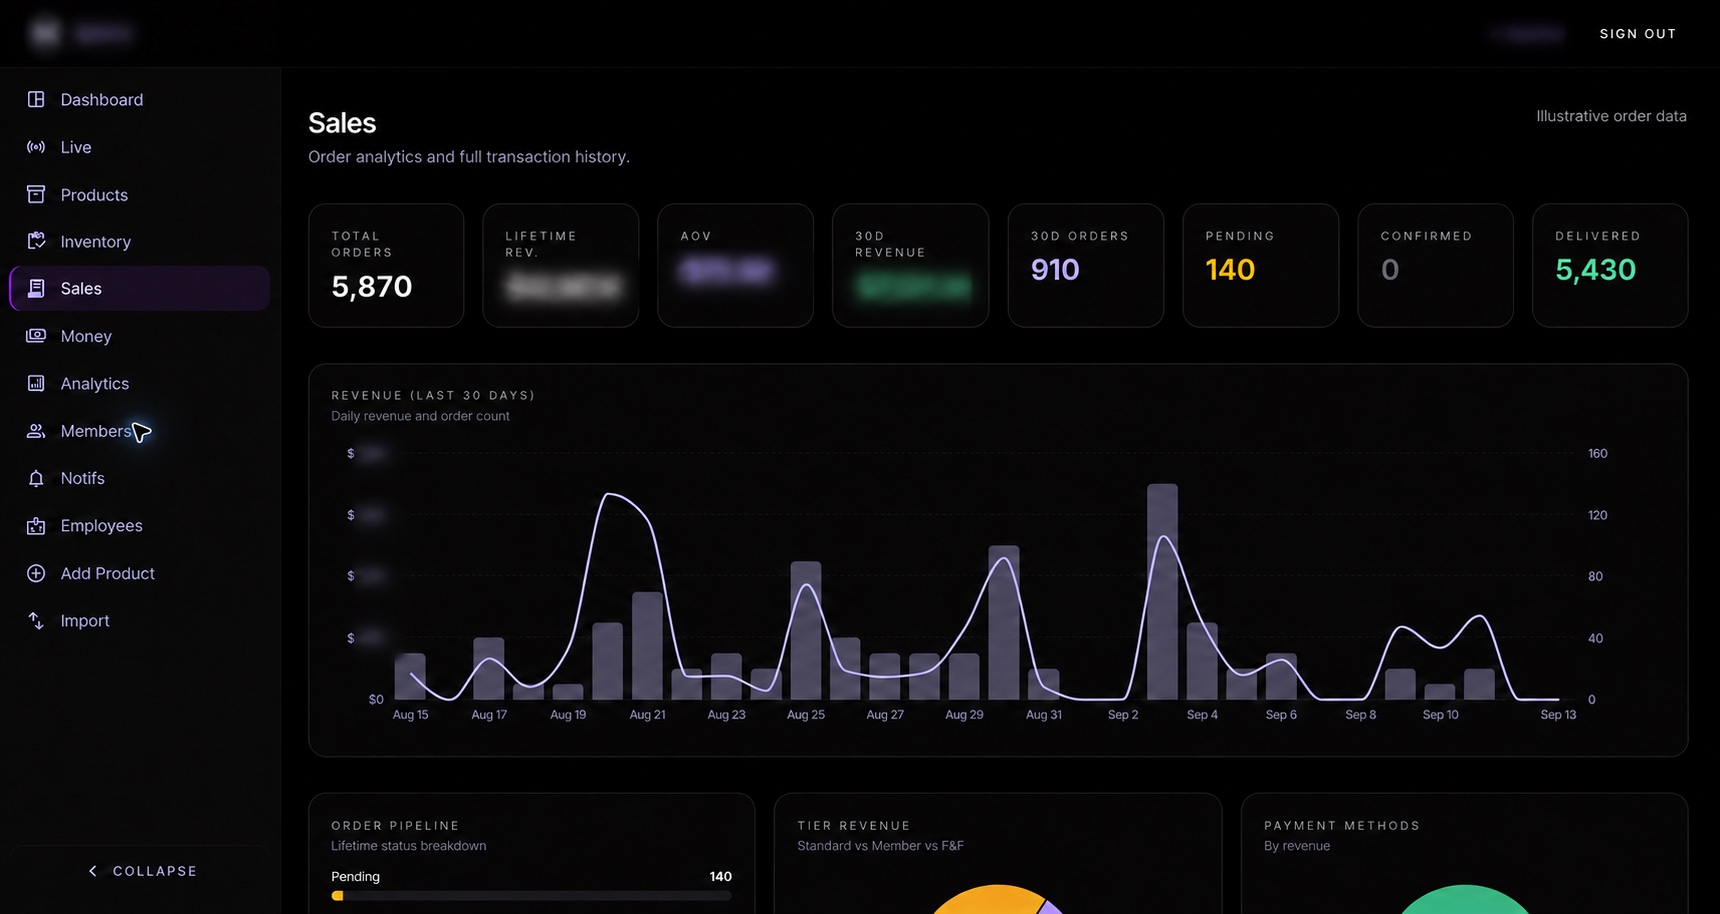Click the Products box icon
The image size is (1720, 914).
(36, 194)
